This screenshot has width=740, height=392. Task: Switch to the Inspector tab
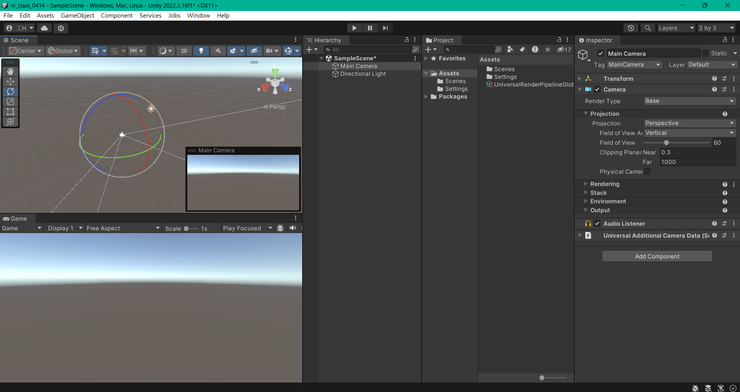(596, 40)
